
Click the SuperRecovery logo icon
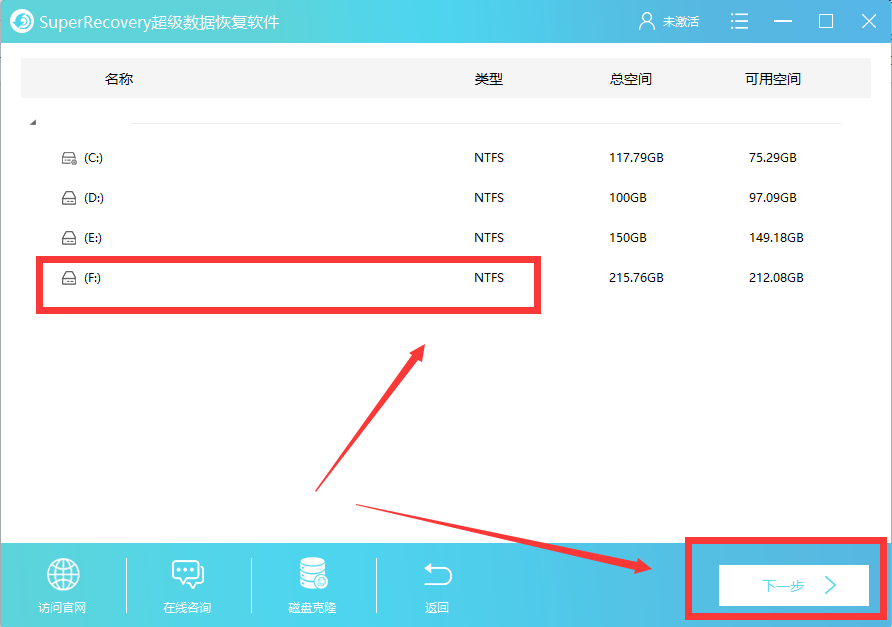[x=22, y=22]
